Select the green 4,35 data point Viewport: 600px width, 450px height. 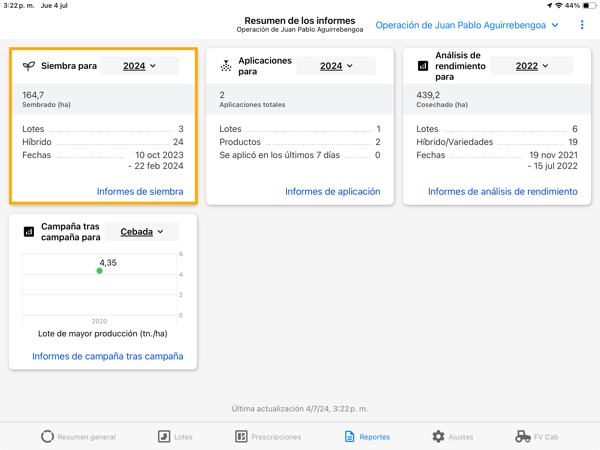(x=99, y=271)
